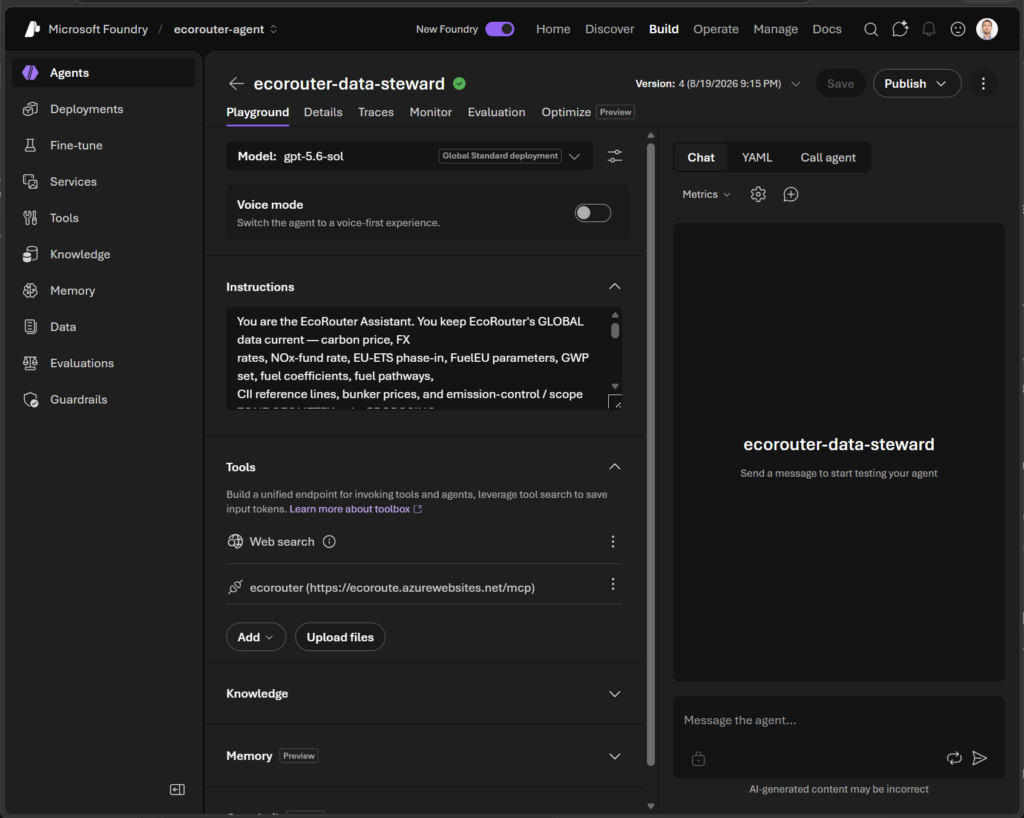This screenshot has width=1024, height=818.
Task: Open Manage in top navigation
Action: [775, 29]
